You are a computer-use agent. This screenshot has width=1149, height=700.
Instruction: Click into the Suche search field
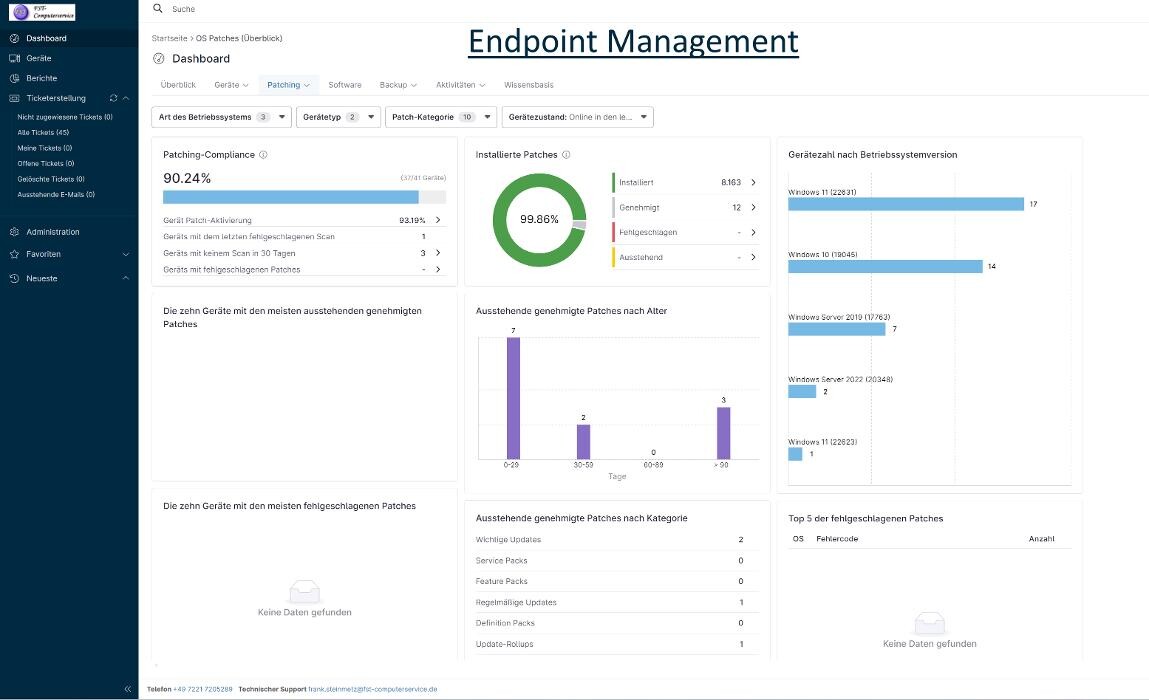400,9
